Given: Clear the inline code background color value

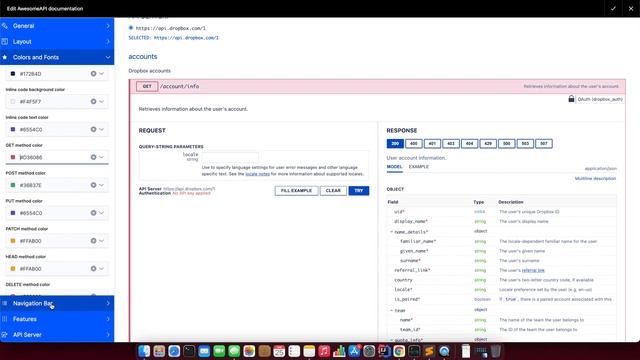Looking at the screenshot, I should pyautogui.click(x=93, y=102).
